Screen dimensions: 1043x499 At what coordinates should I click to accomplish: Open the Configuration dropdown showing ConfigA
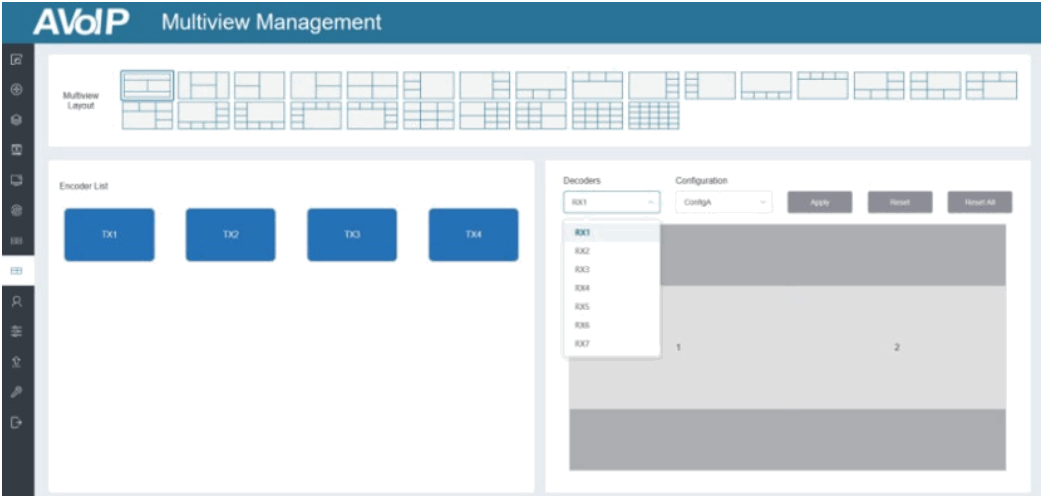pyautogui.click(x=724, y=202)
